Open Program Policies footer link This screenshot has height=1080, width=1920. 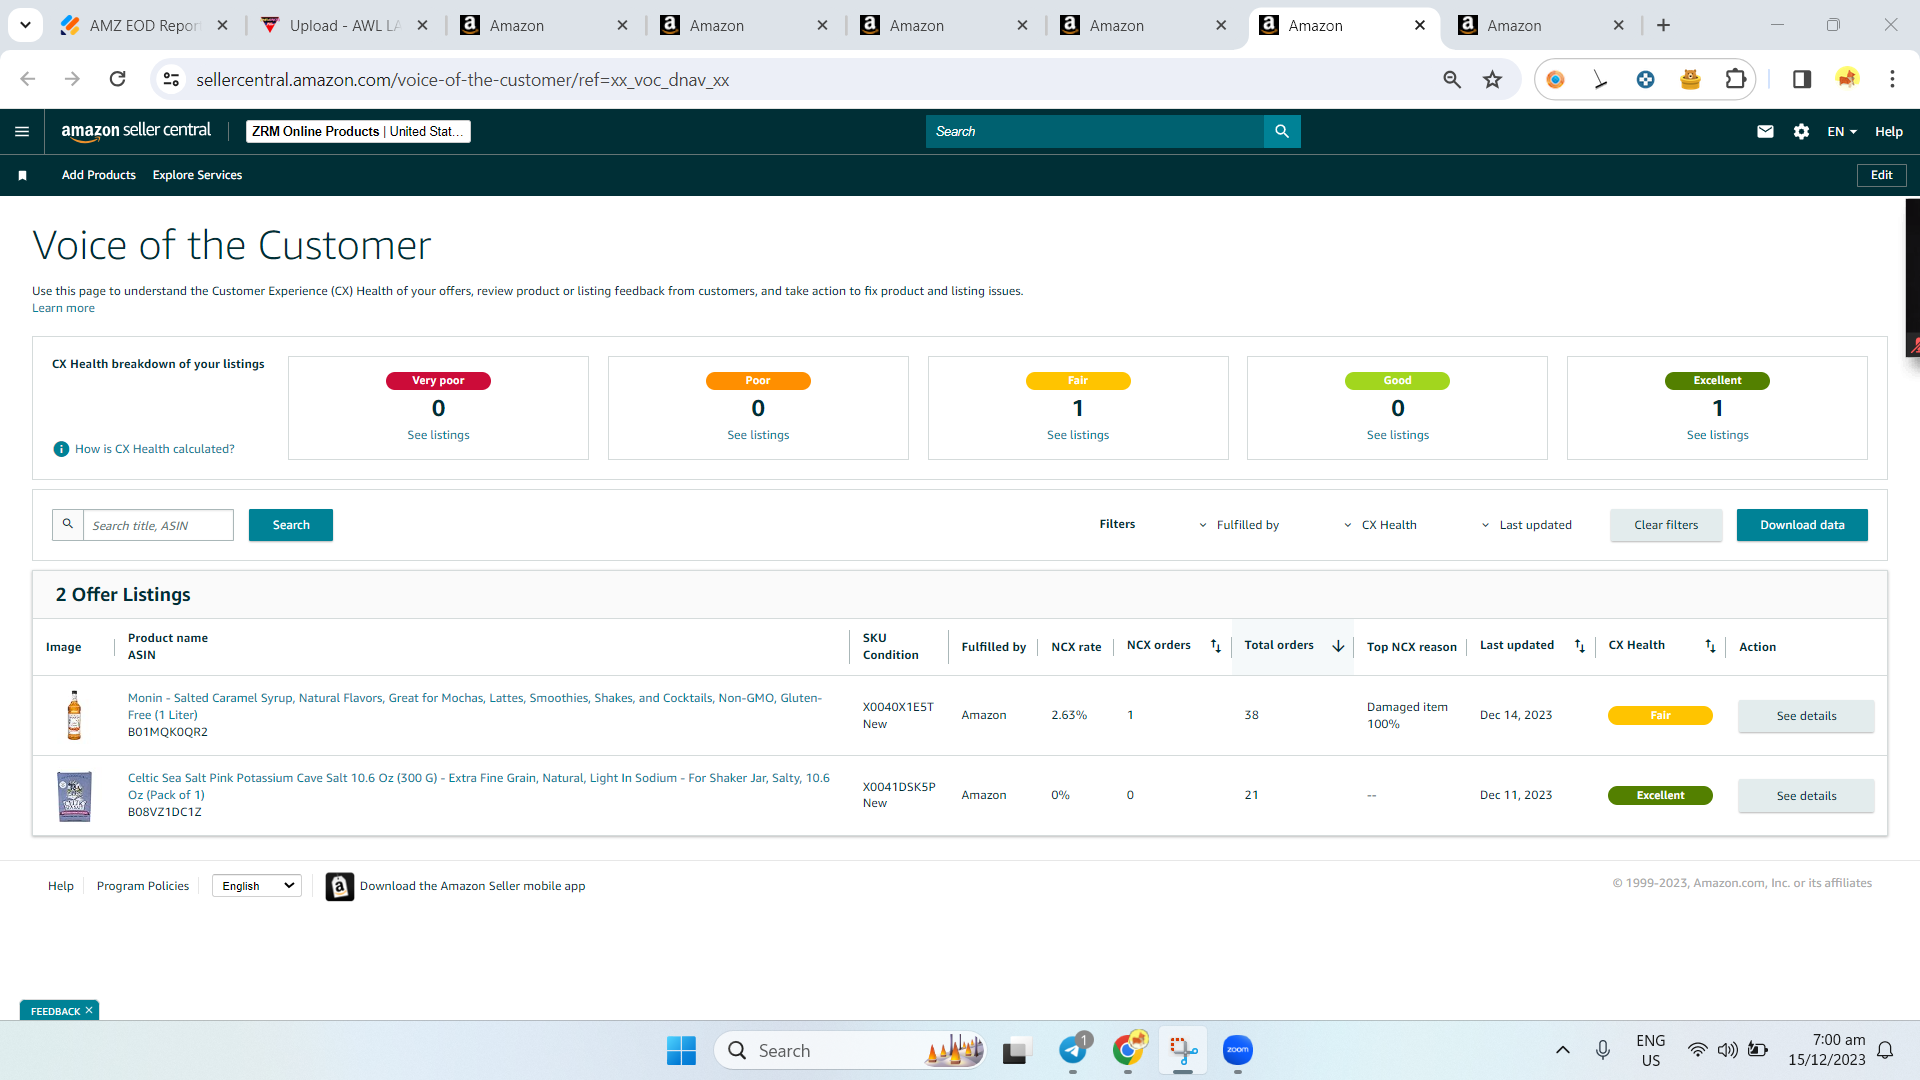click(143, 886)
